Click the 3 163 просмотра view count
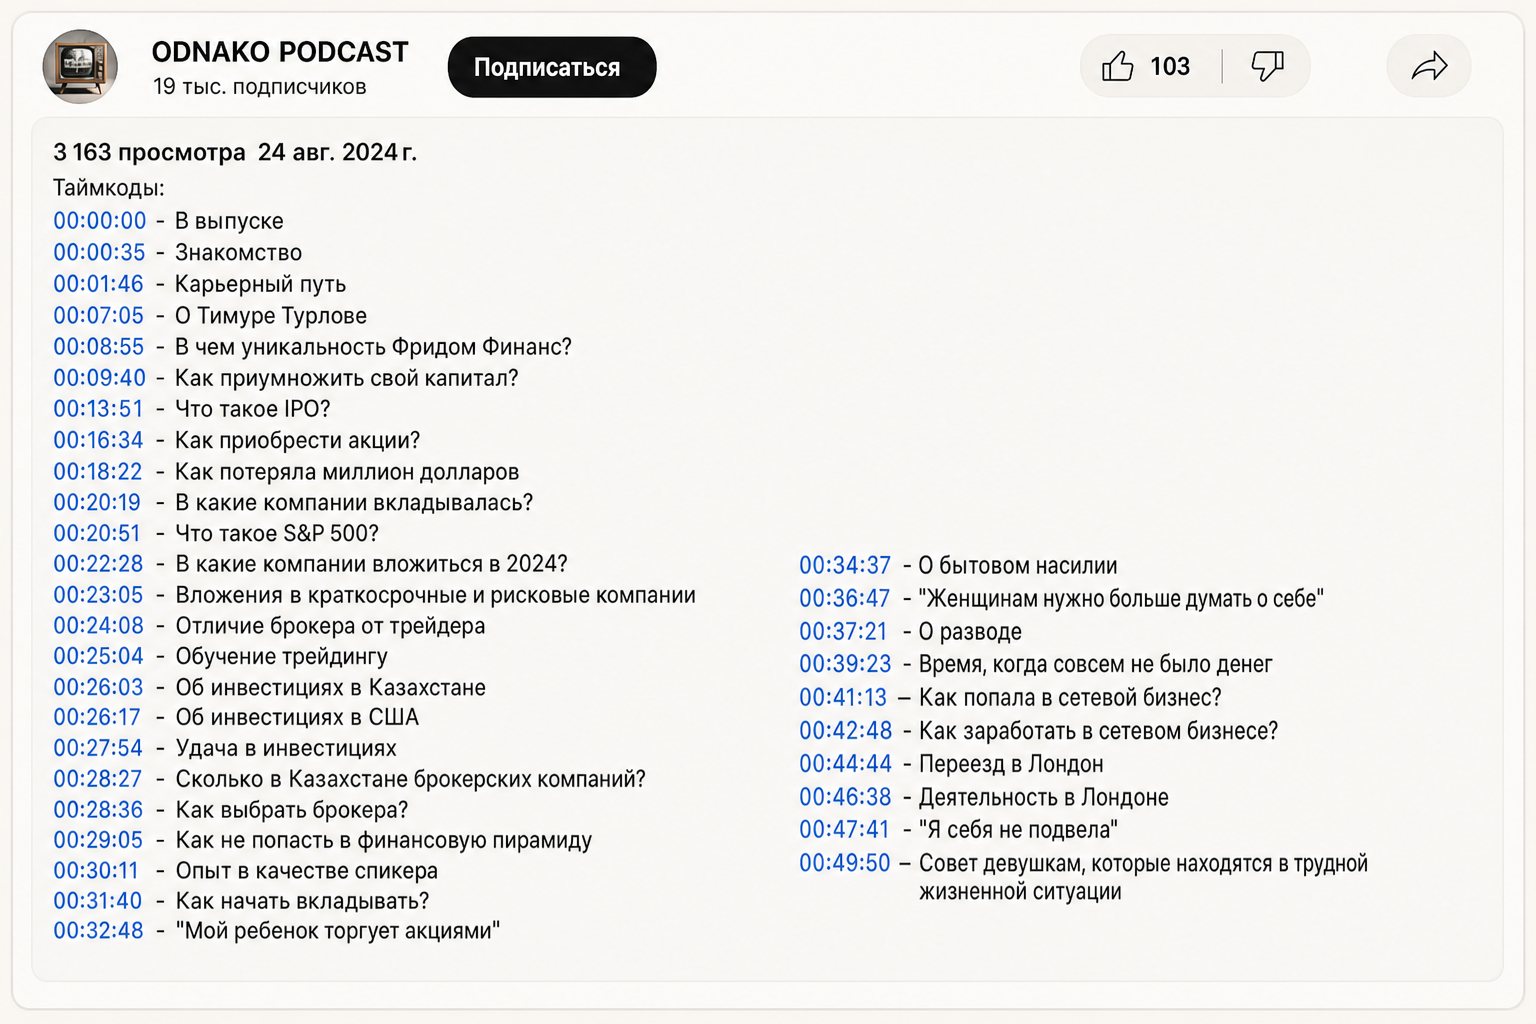Viewport: 1536px width, 1024px height. tap(149, 152)
